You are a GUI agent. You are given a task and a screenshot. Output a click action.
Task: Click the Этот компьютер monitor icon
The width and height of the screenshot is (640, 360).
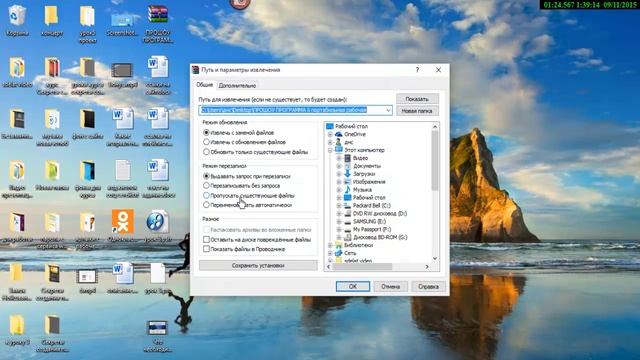(x=339, y=150)
